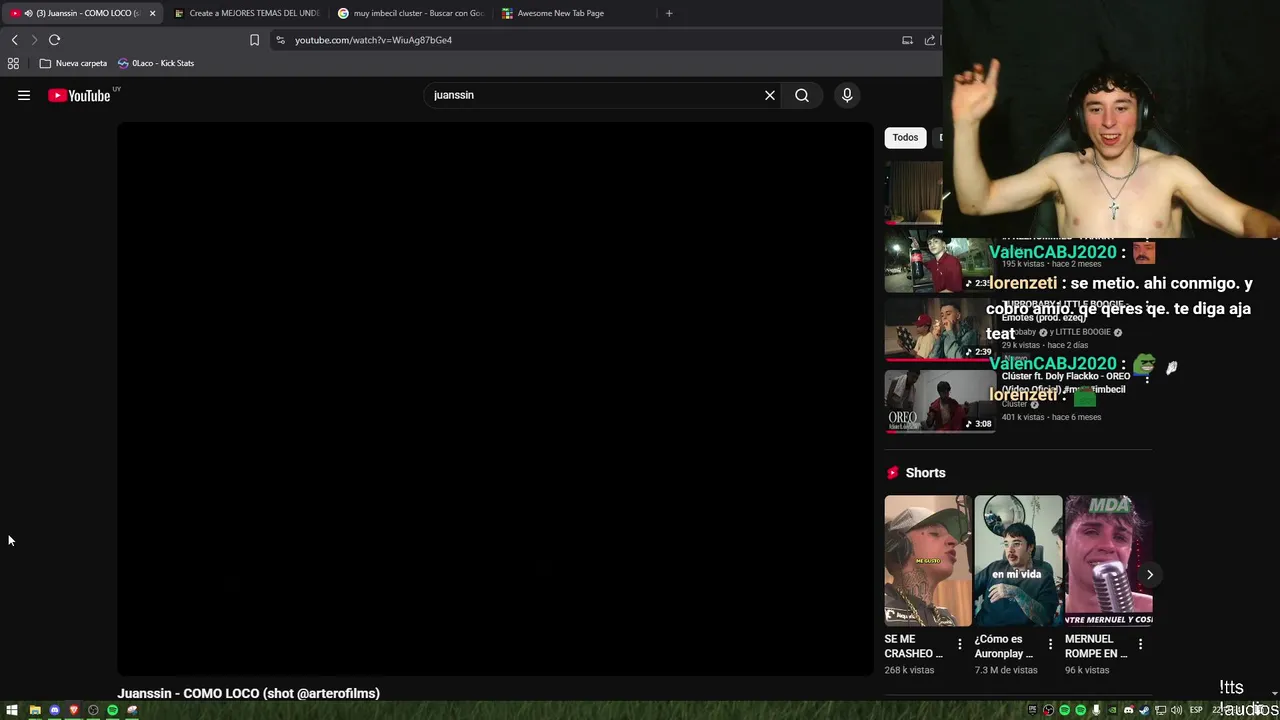Go forward with the browser forward arrow
Viewport: 1280px width, 720px height.
pyautogui.click(x=34, y=40)
